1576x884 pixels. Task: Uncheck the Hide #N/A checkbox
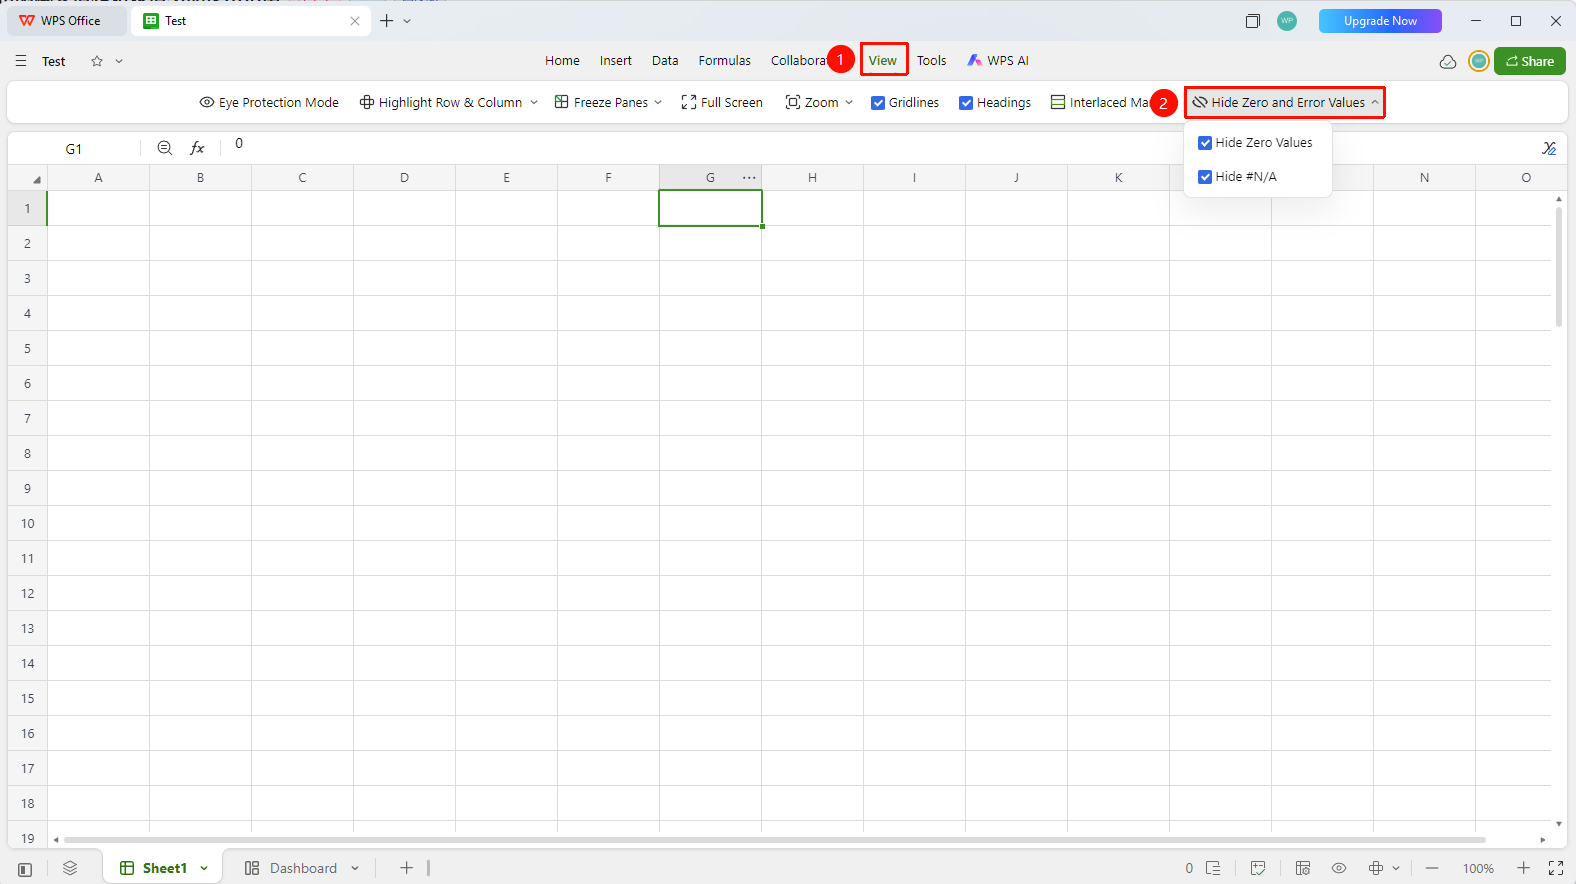pos(1205,177)
